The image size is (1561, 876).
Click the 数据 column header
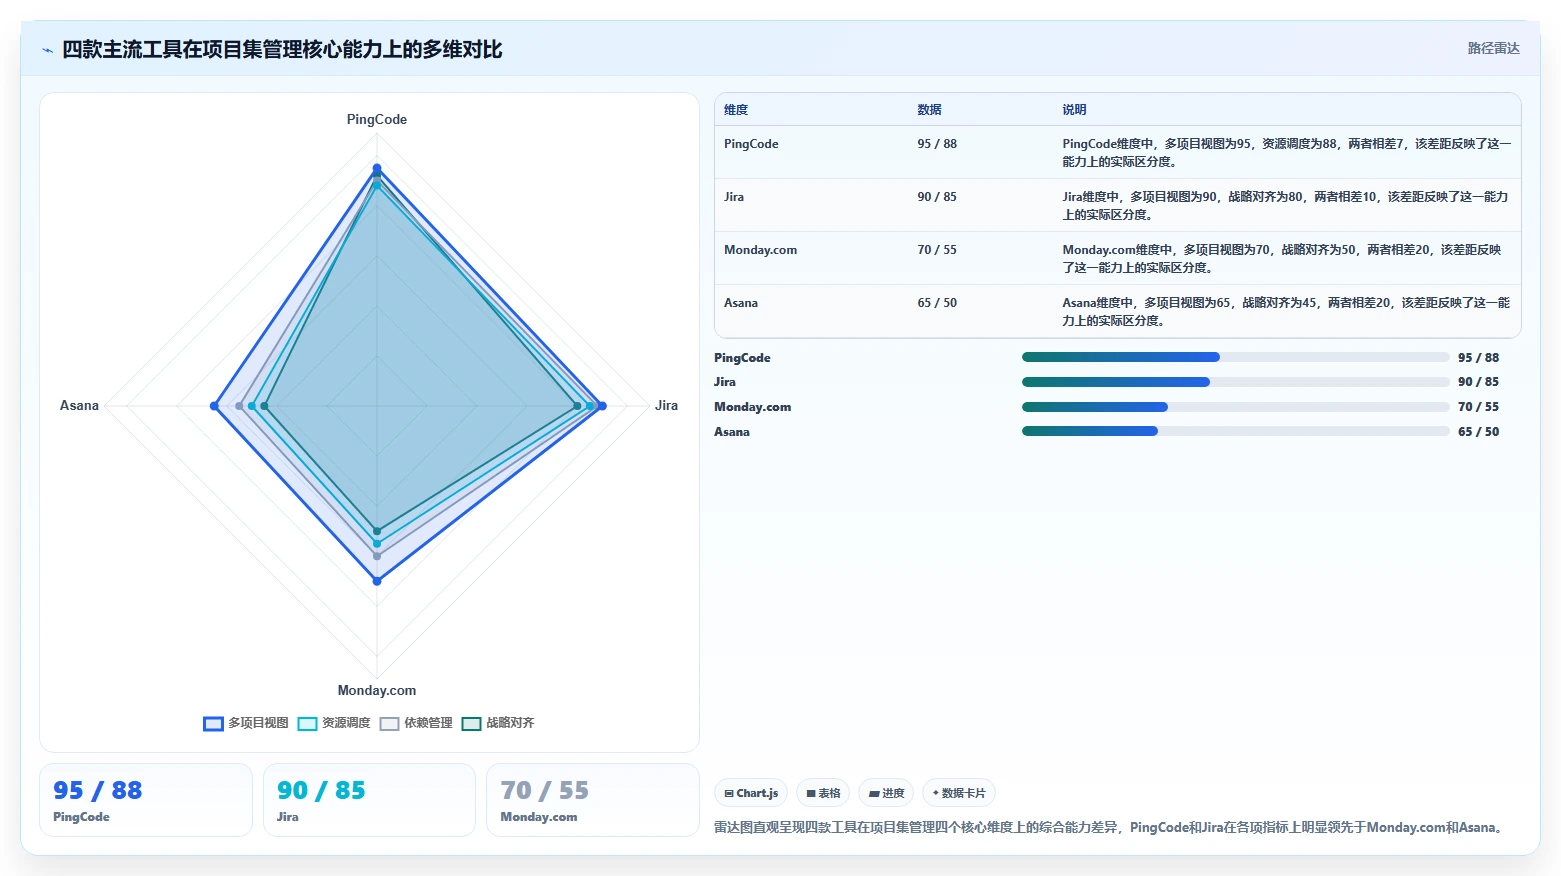[929, 110]
